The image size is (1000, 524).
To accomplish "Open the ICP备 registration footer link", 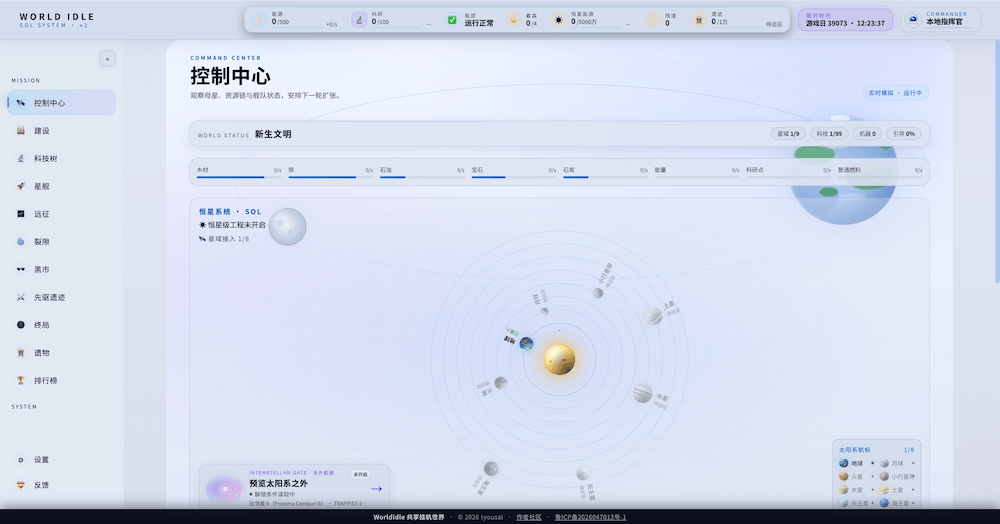I will pos(591,517).
